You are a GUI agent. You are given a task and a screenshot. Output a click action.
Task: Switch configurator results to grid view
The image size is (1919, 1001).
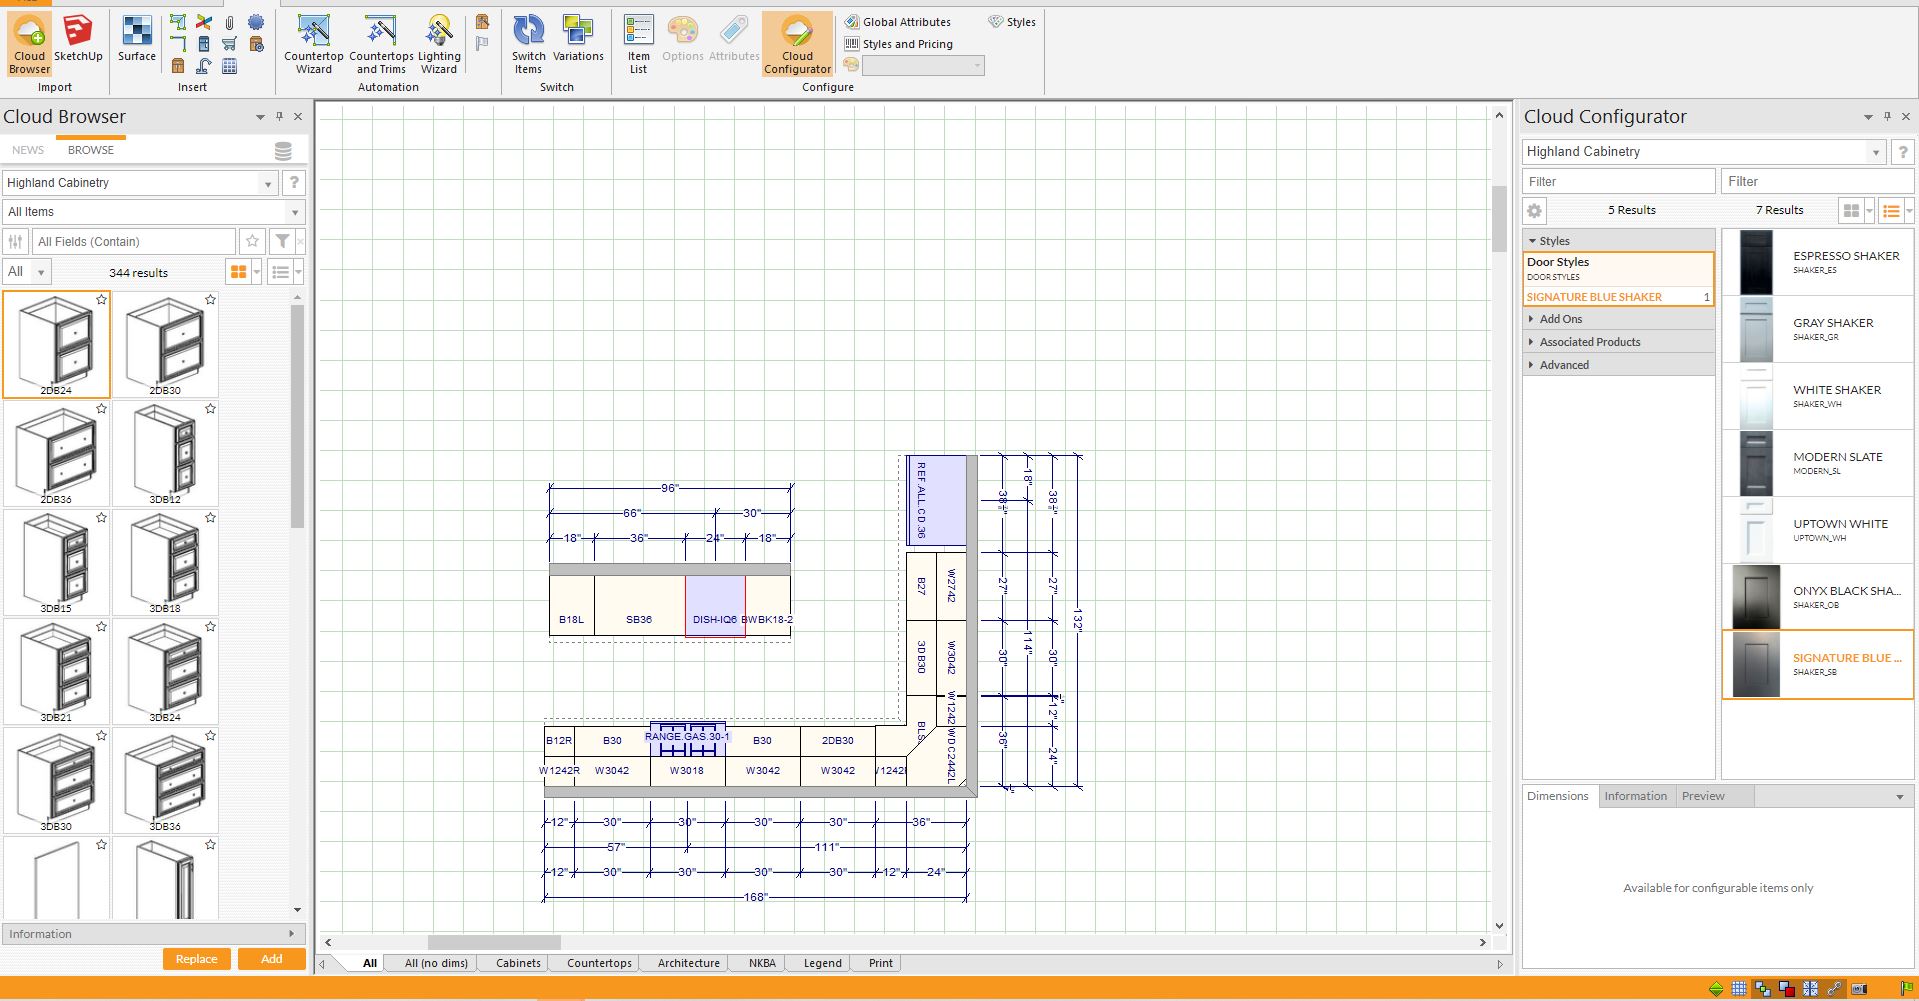(1852, 211)
